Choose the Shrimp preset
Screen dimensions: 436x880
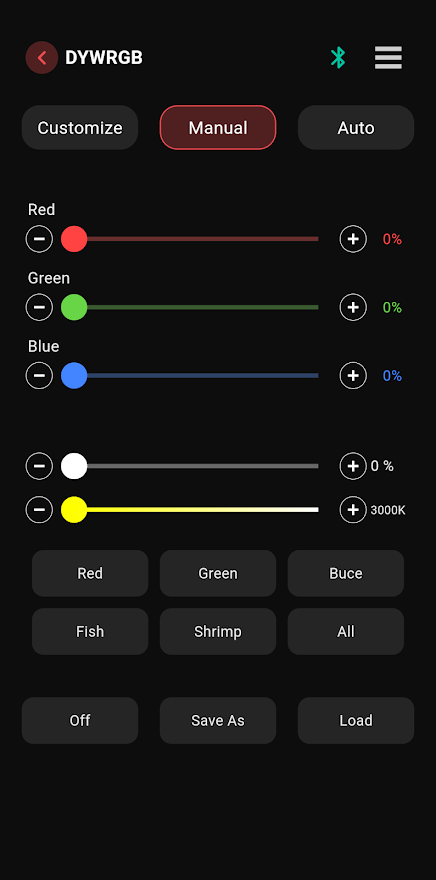pyautogui.click(x=218, y=631)
